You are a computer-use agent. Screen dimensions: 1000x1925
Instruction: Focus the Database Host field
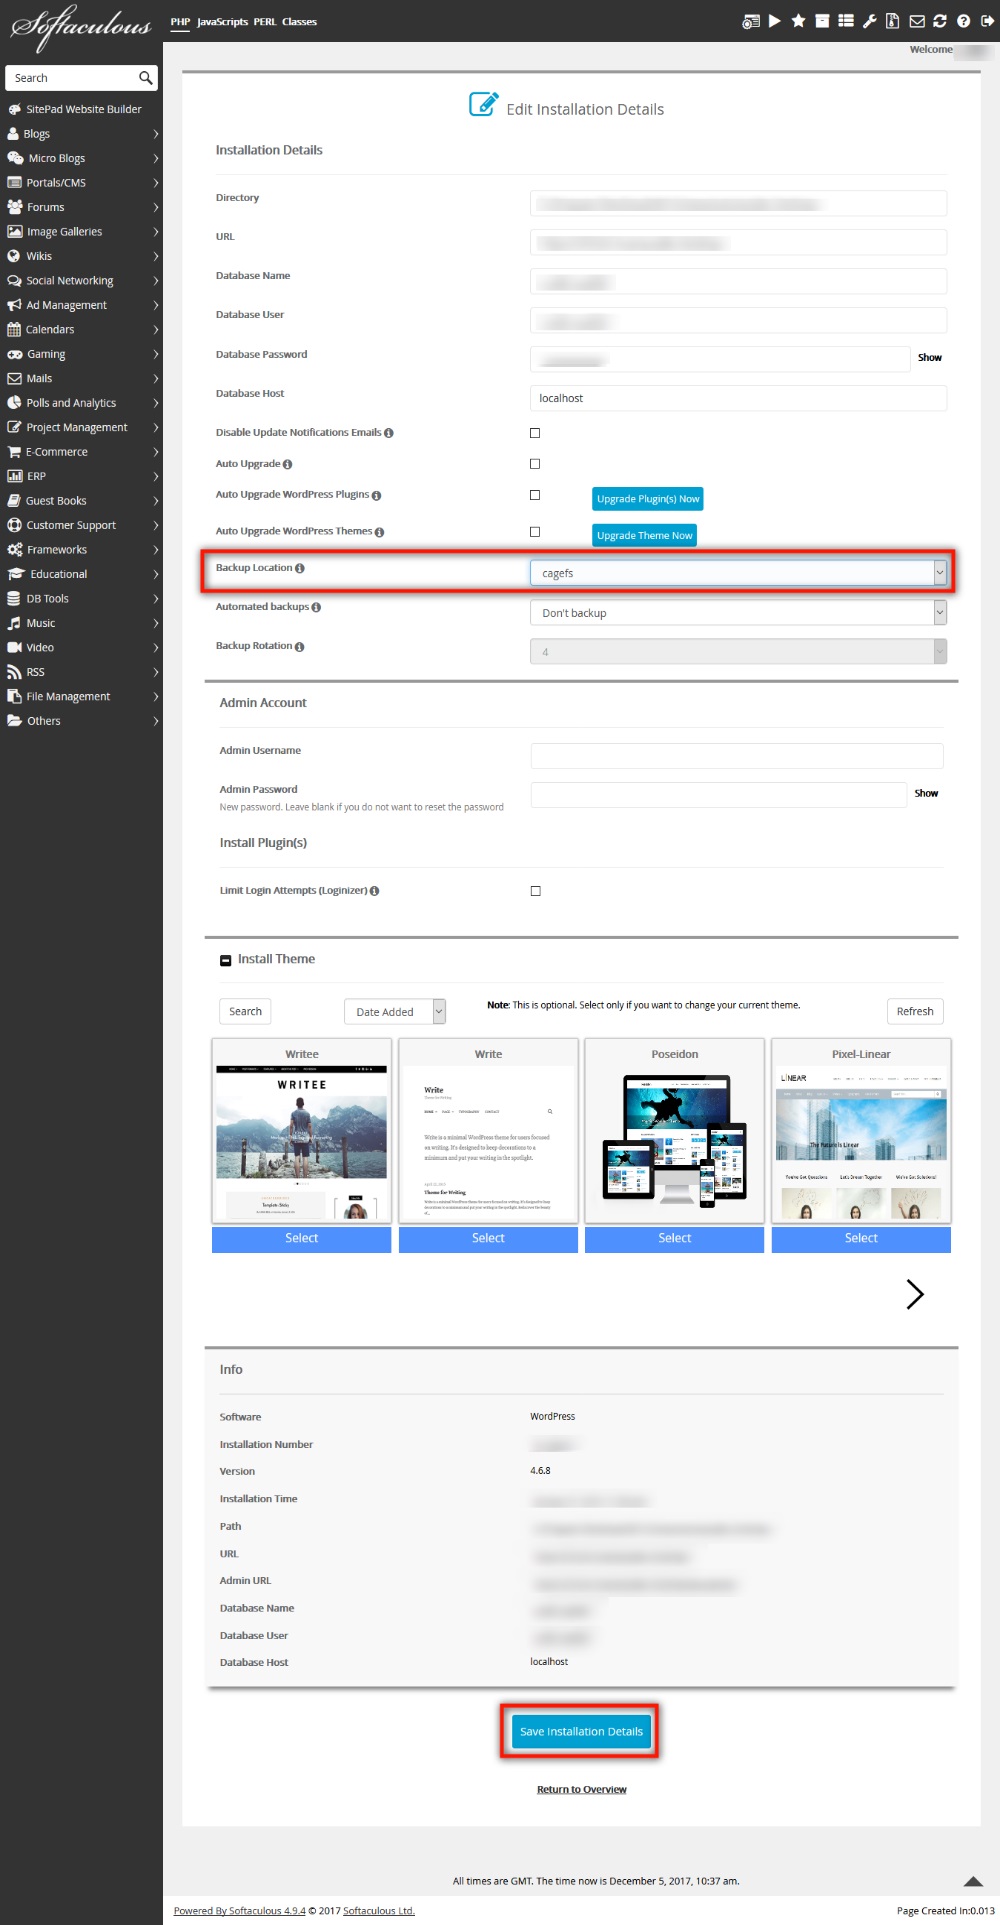[738, 398]
